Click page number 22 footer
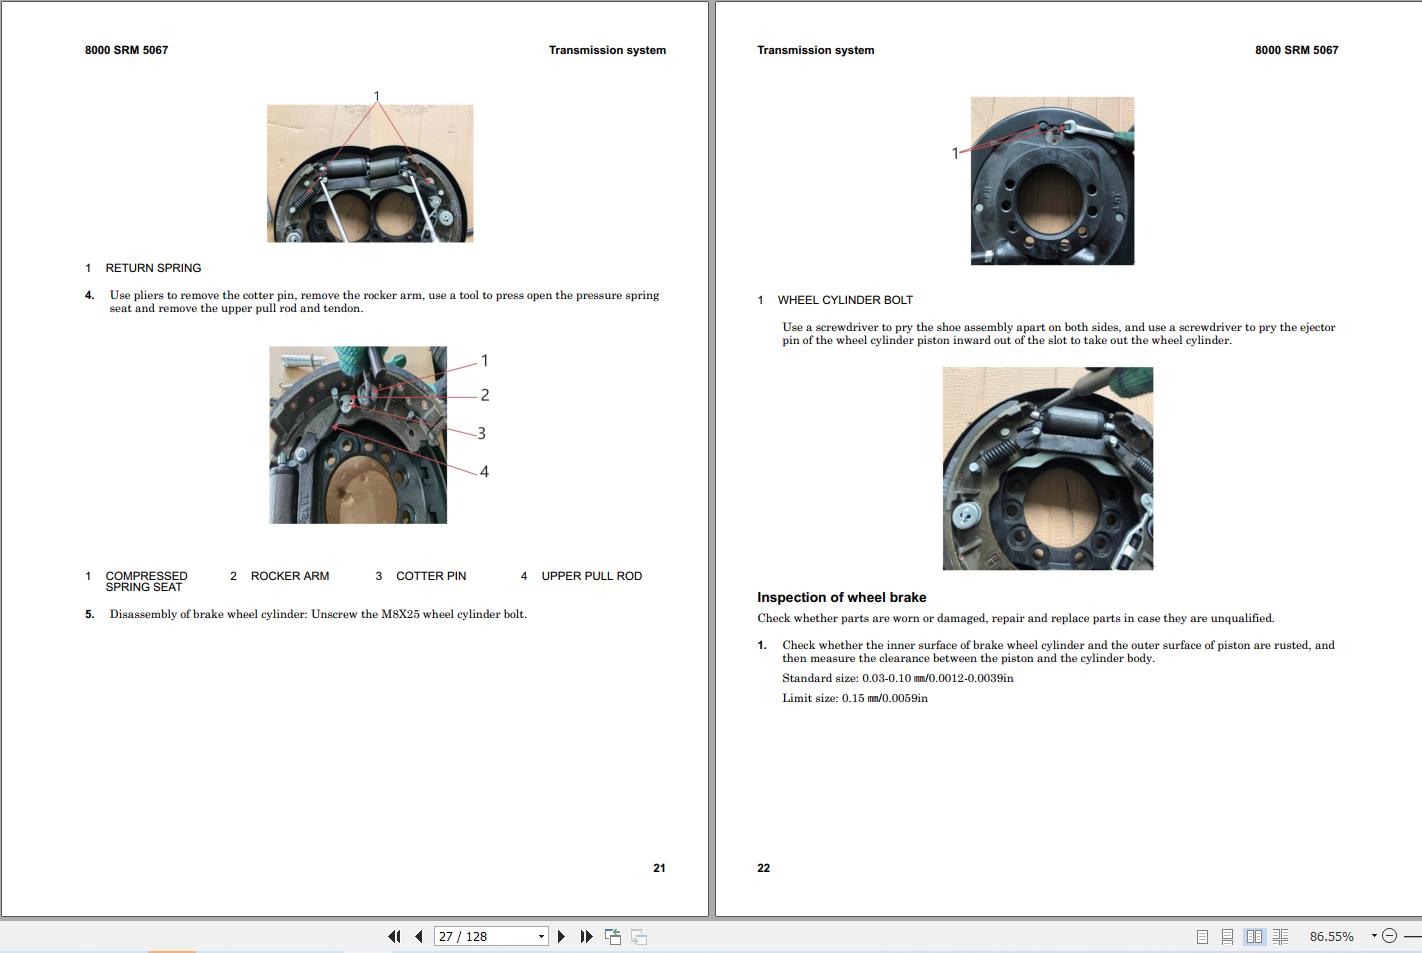Viewport: 1422px width, 953px height. 764,868
